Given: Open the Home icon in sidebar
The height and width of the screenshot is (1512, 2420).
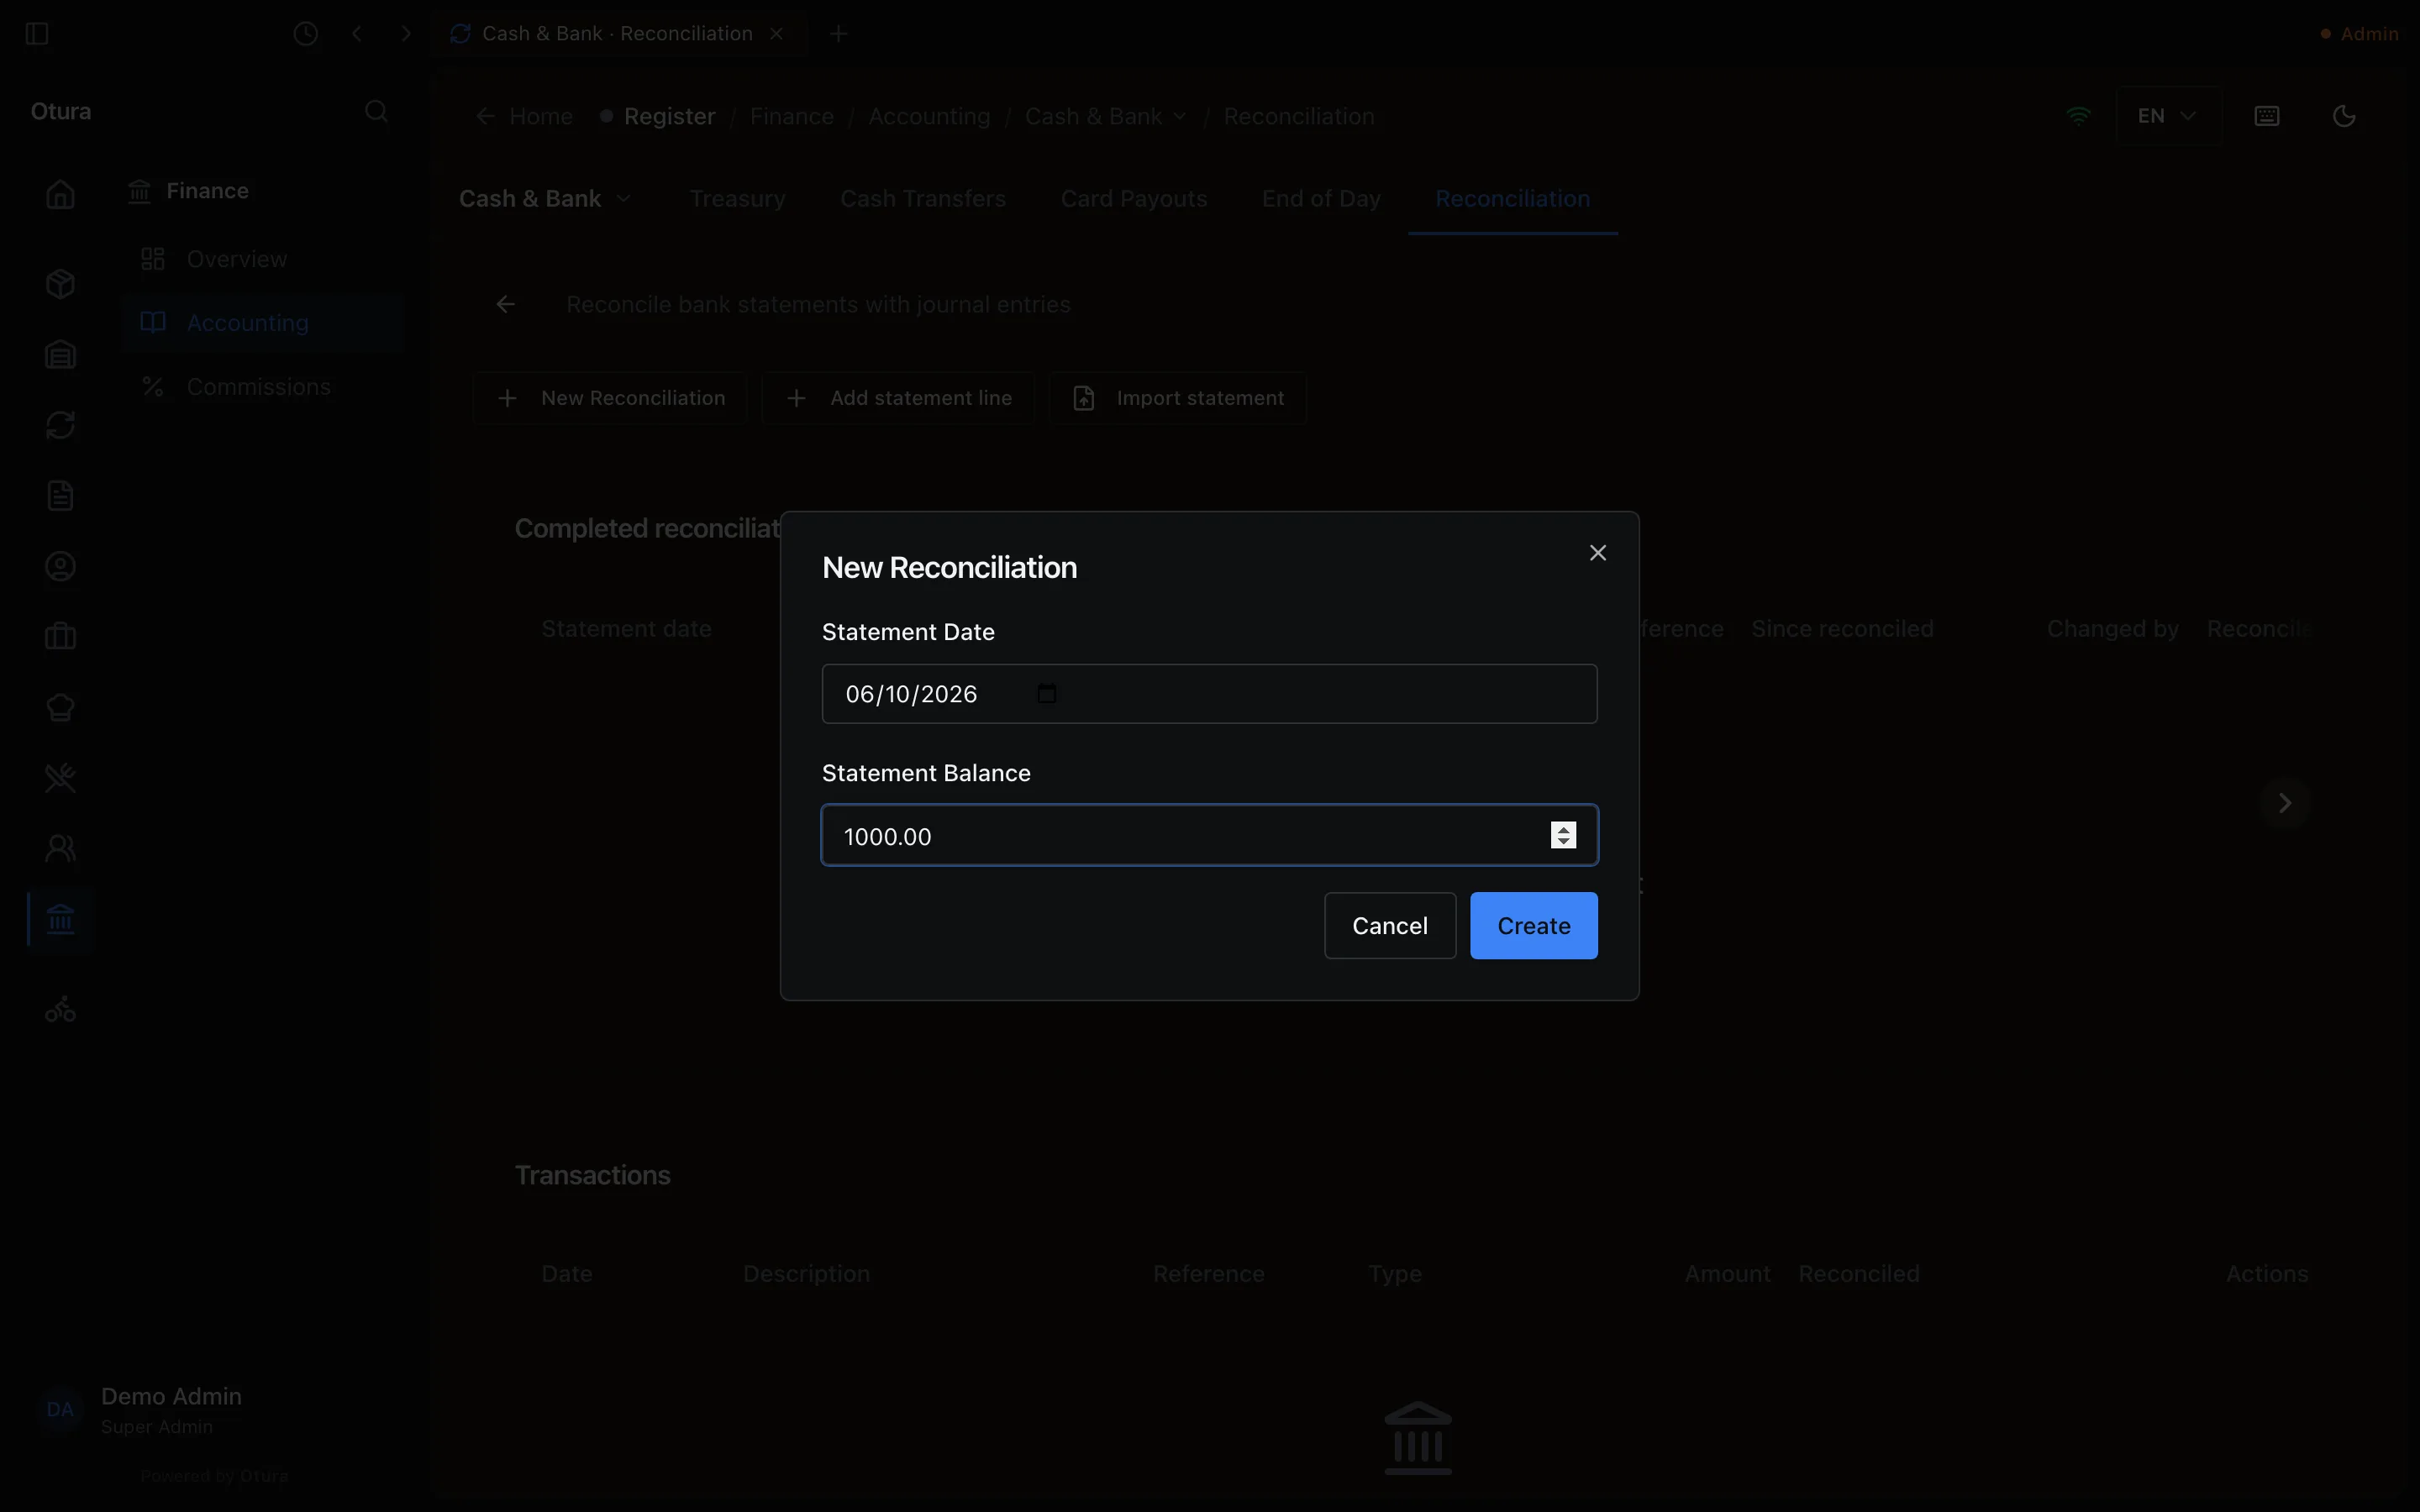Looking at the screenshot, I should (60, 194).
